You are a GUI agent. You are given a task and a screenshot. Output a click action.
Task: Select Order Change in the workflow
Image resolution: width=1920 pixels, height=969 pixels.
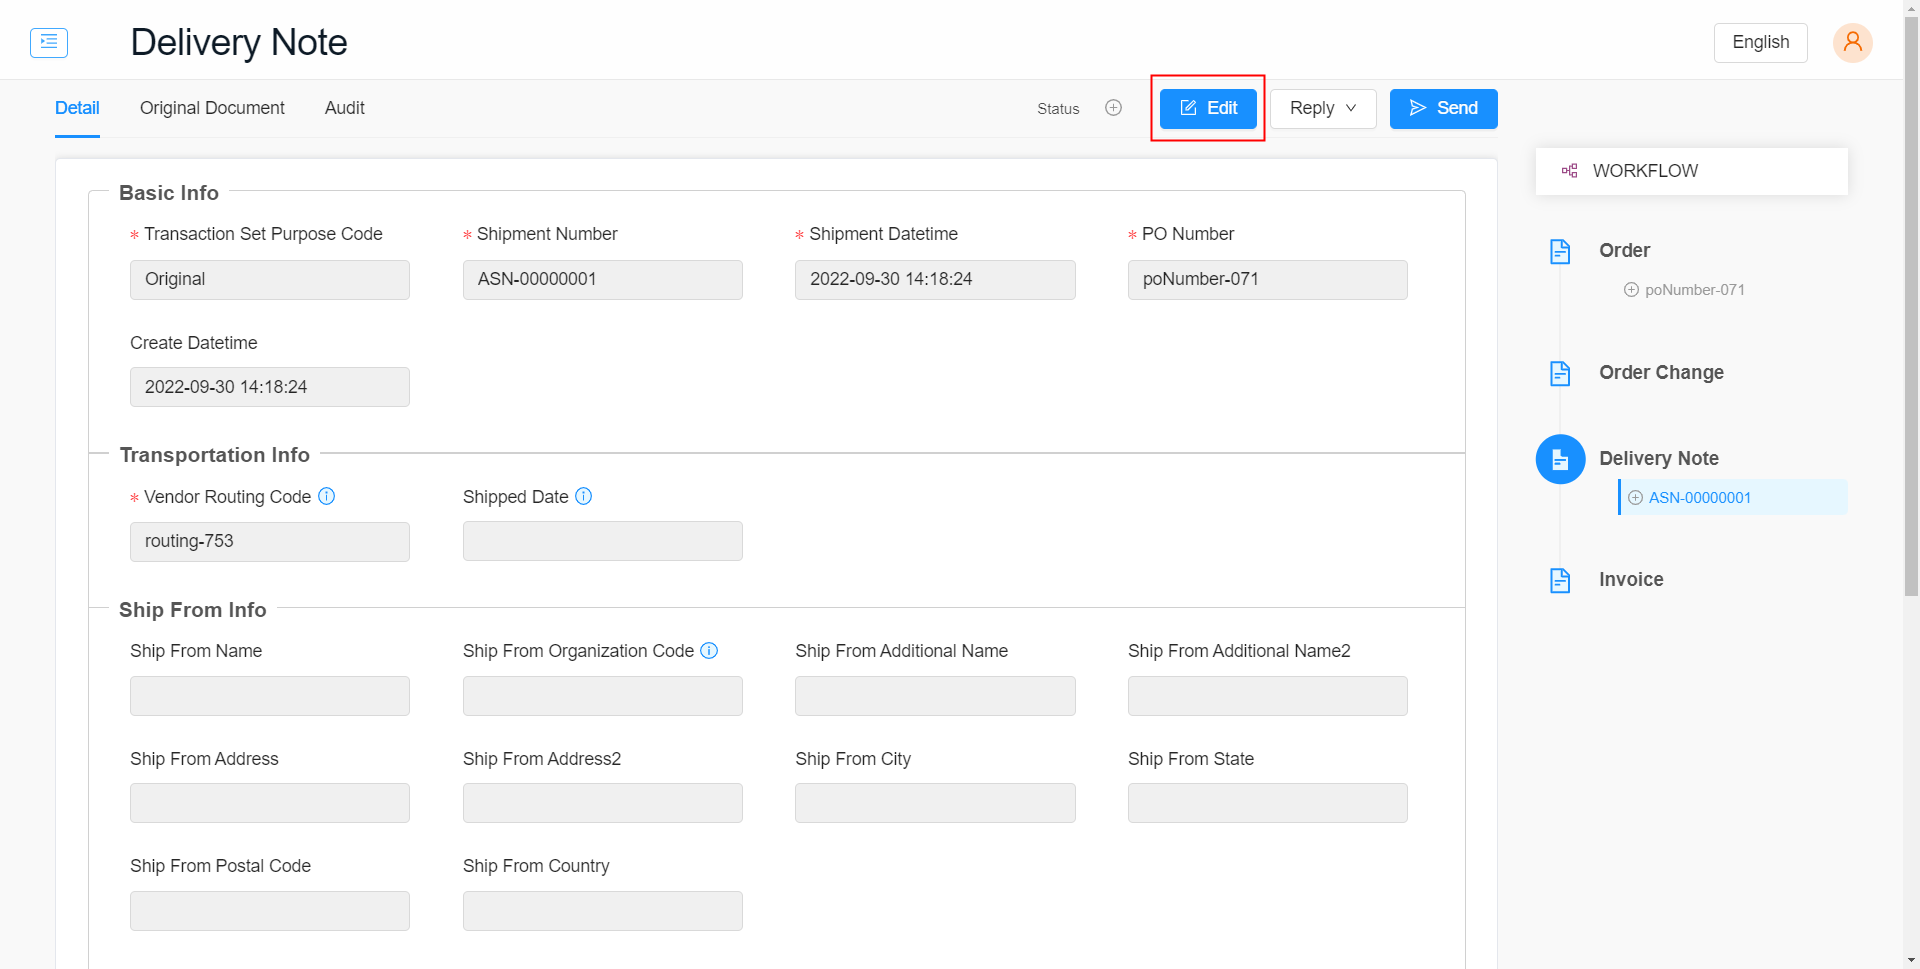pos(1661,373)
